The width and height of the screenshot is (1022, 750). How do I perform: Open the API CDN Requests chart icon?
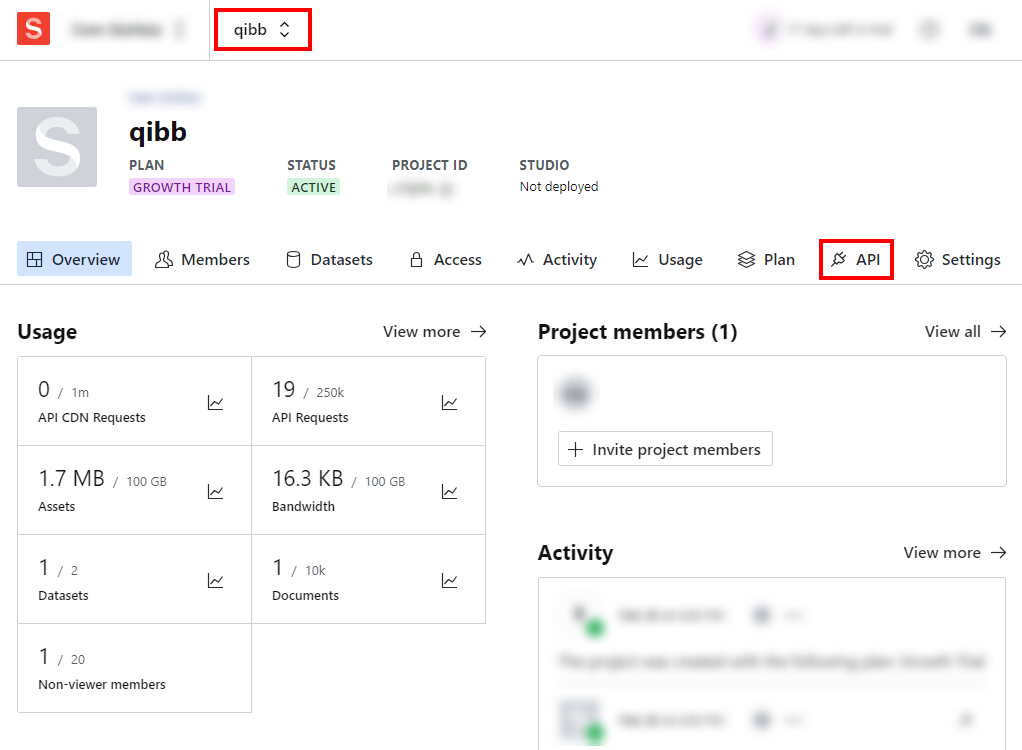coord(216,402)
